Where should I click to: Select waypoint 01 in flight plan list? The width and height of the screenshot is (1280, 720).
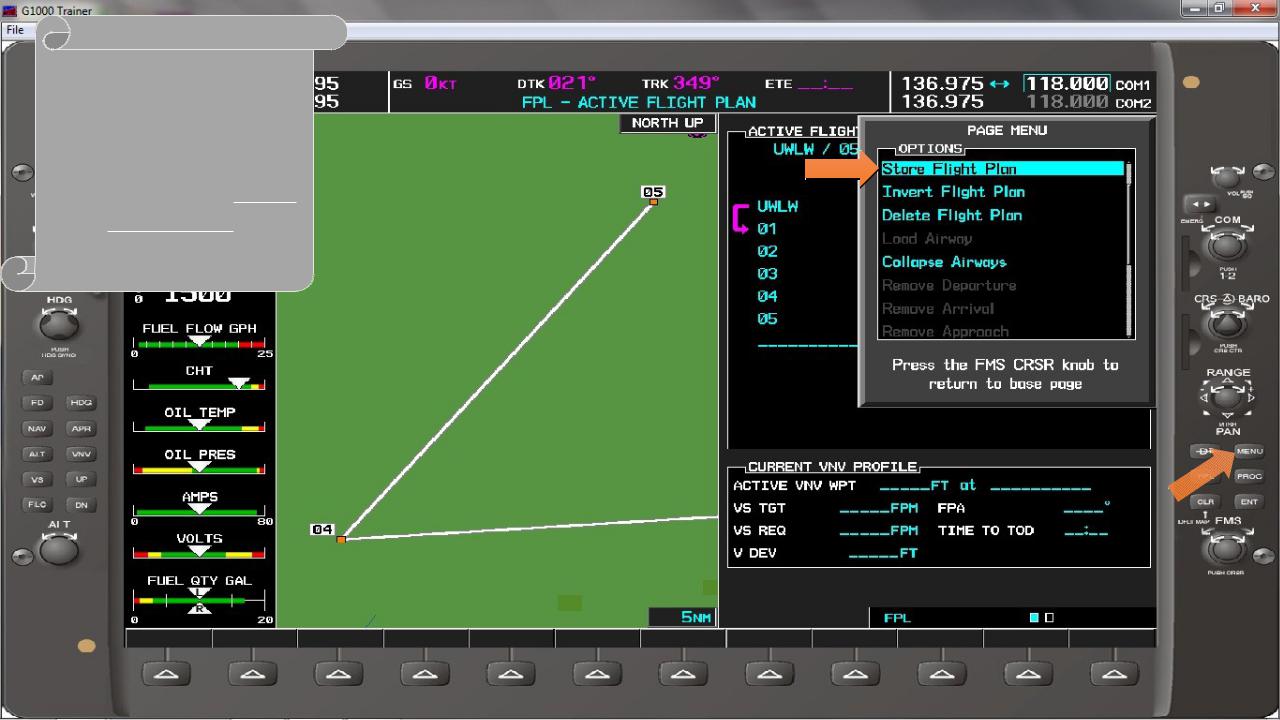(x=767, y=229)
